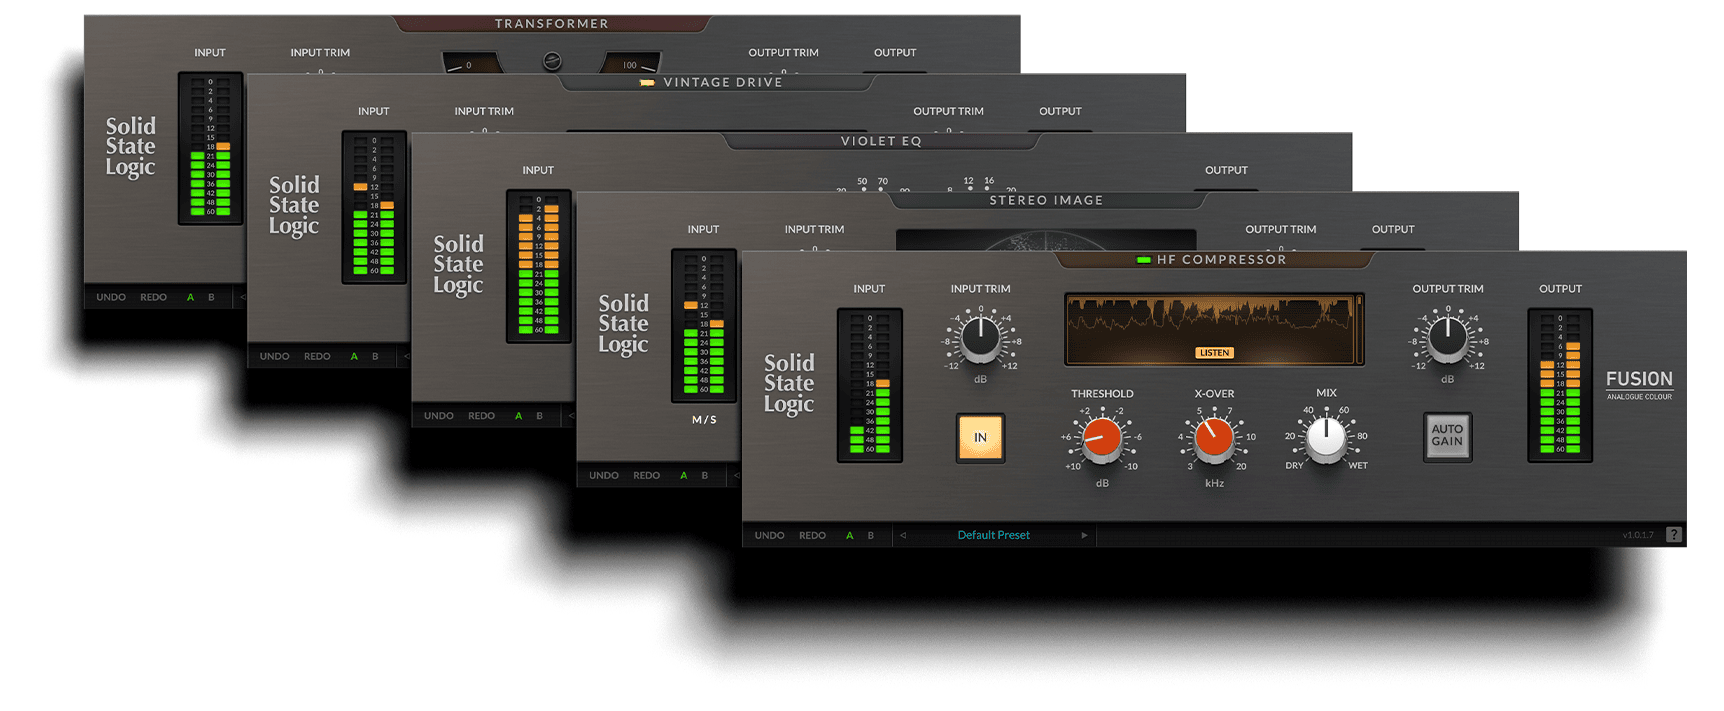This screenshot has width=1724, height=711.
Task: Click the INPUT TRIM knob in HF Compressor
Action: point(980,339)
